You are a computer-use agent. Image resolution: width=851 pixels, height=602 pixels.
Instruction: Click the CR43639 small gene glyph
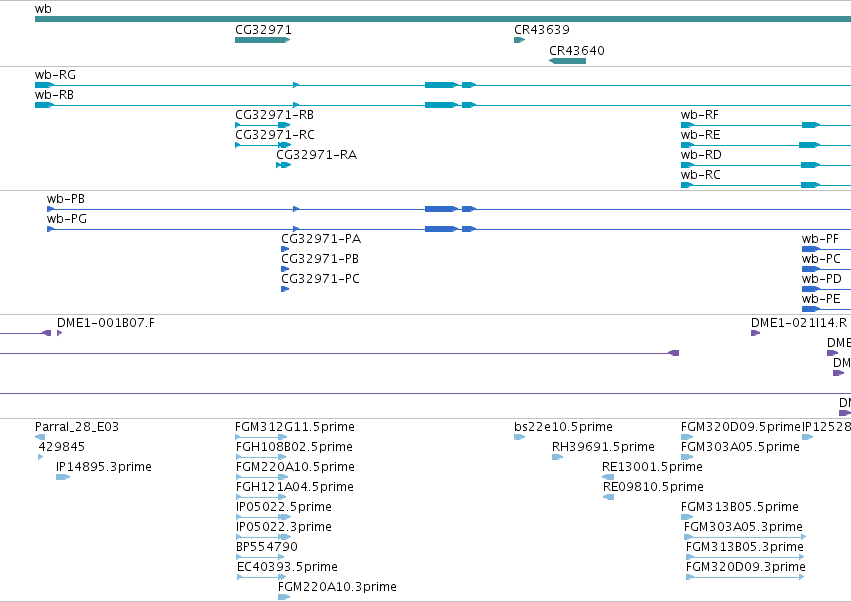coord(519,40)
